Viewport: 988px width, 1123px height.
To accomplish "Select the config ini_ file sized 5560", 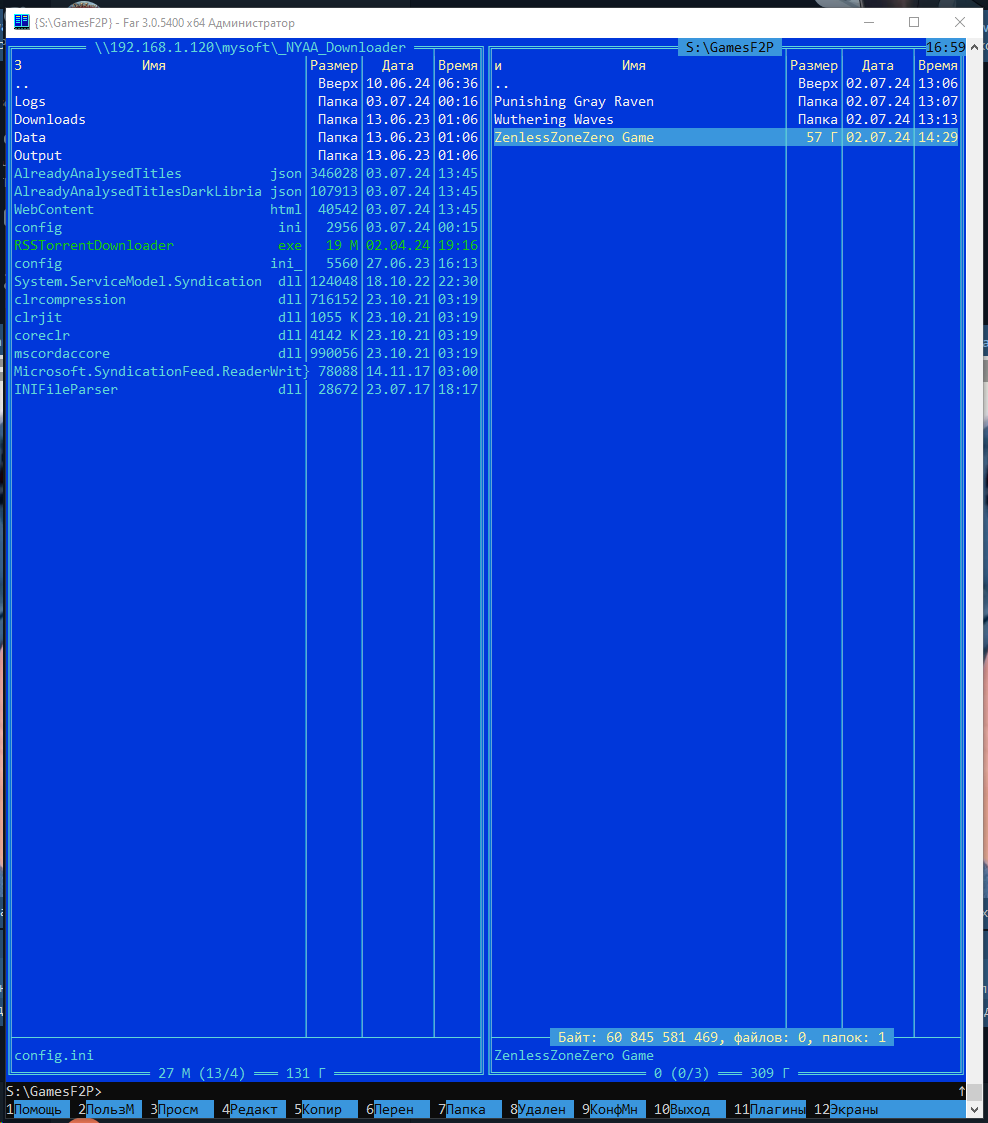I will pos(246,264).
